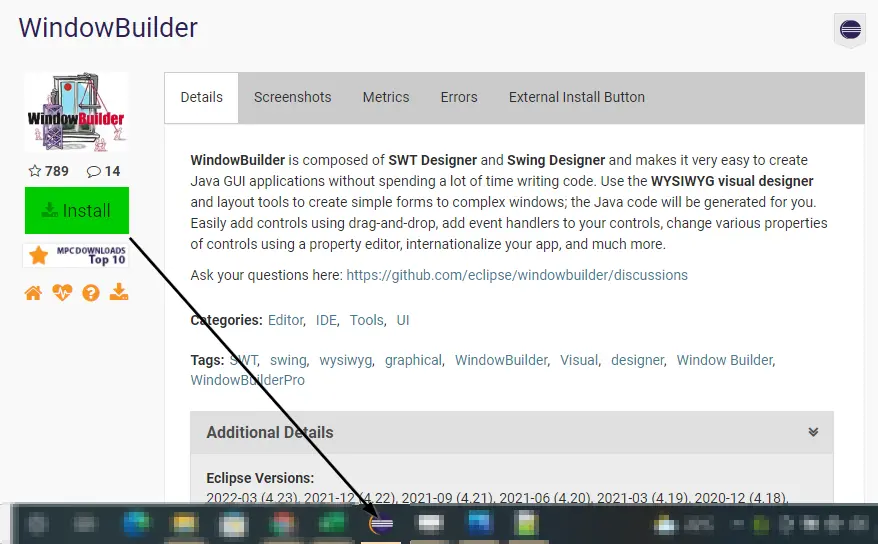
Task: Click the single-word WindowBuilder tag link
Action: 501,360
